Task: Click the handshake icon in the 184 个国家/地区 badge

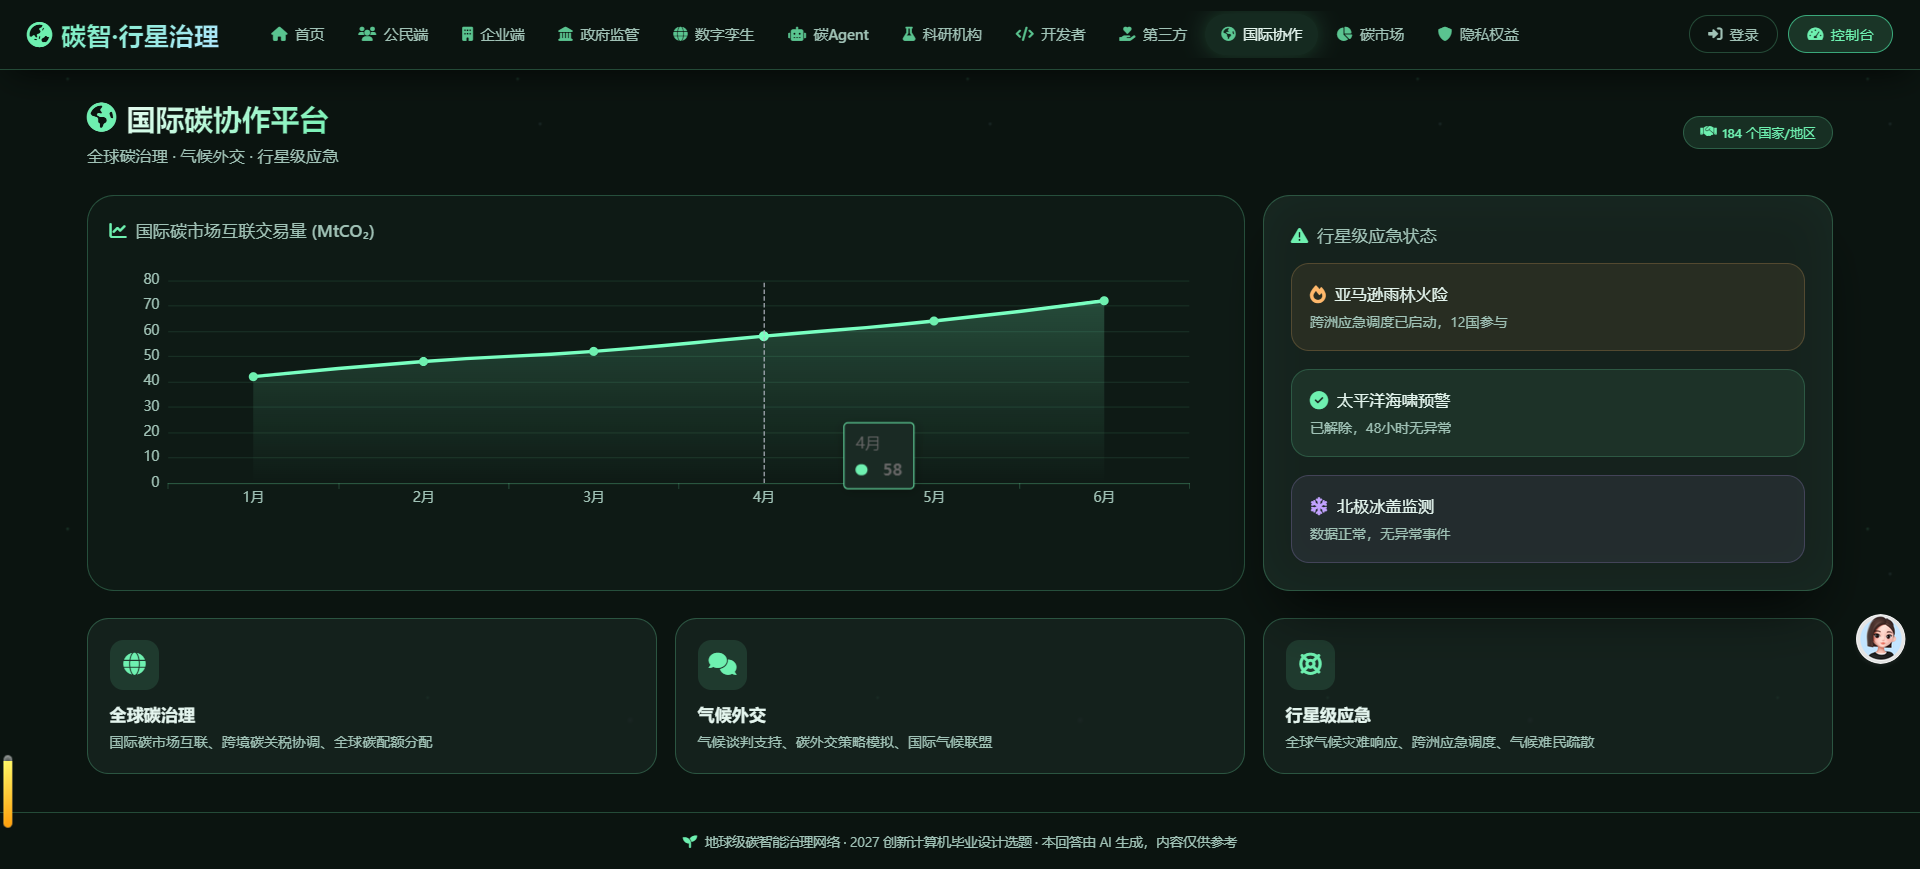Action: pos(1708,132)
